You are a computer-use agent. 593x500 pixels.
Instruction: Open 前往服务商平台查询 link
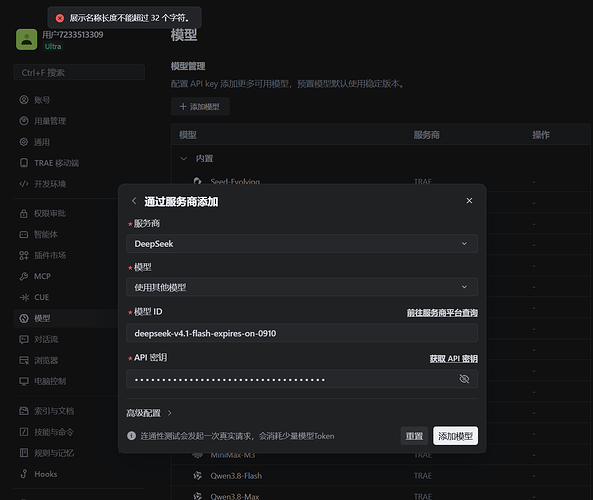442,313
